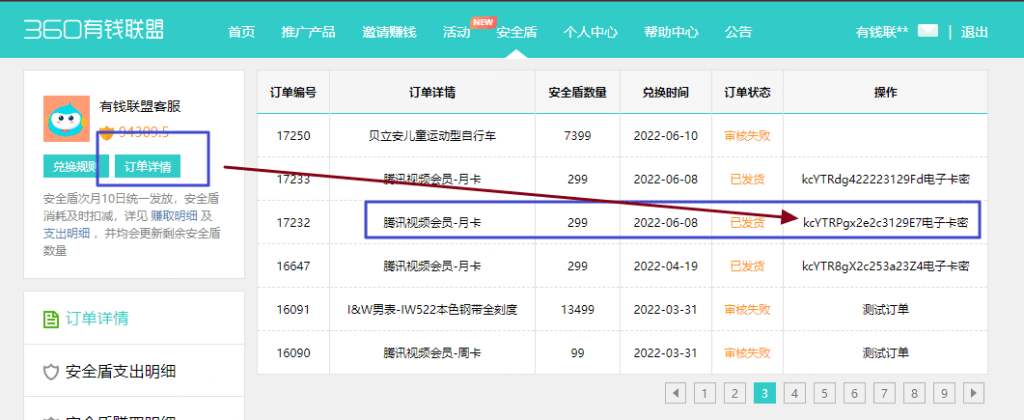Click the teal 订单详情 button under the balance
Screen dimensions: 1024x420
click(x=148, y=167)
